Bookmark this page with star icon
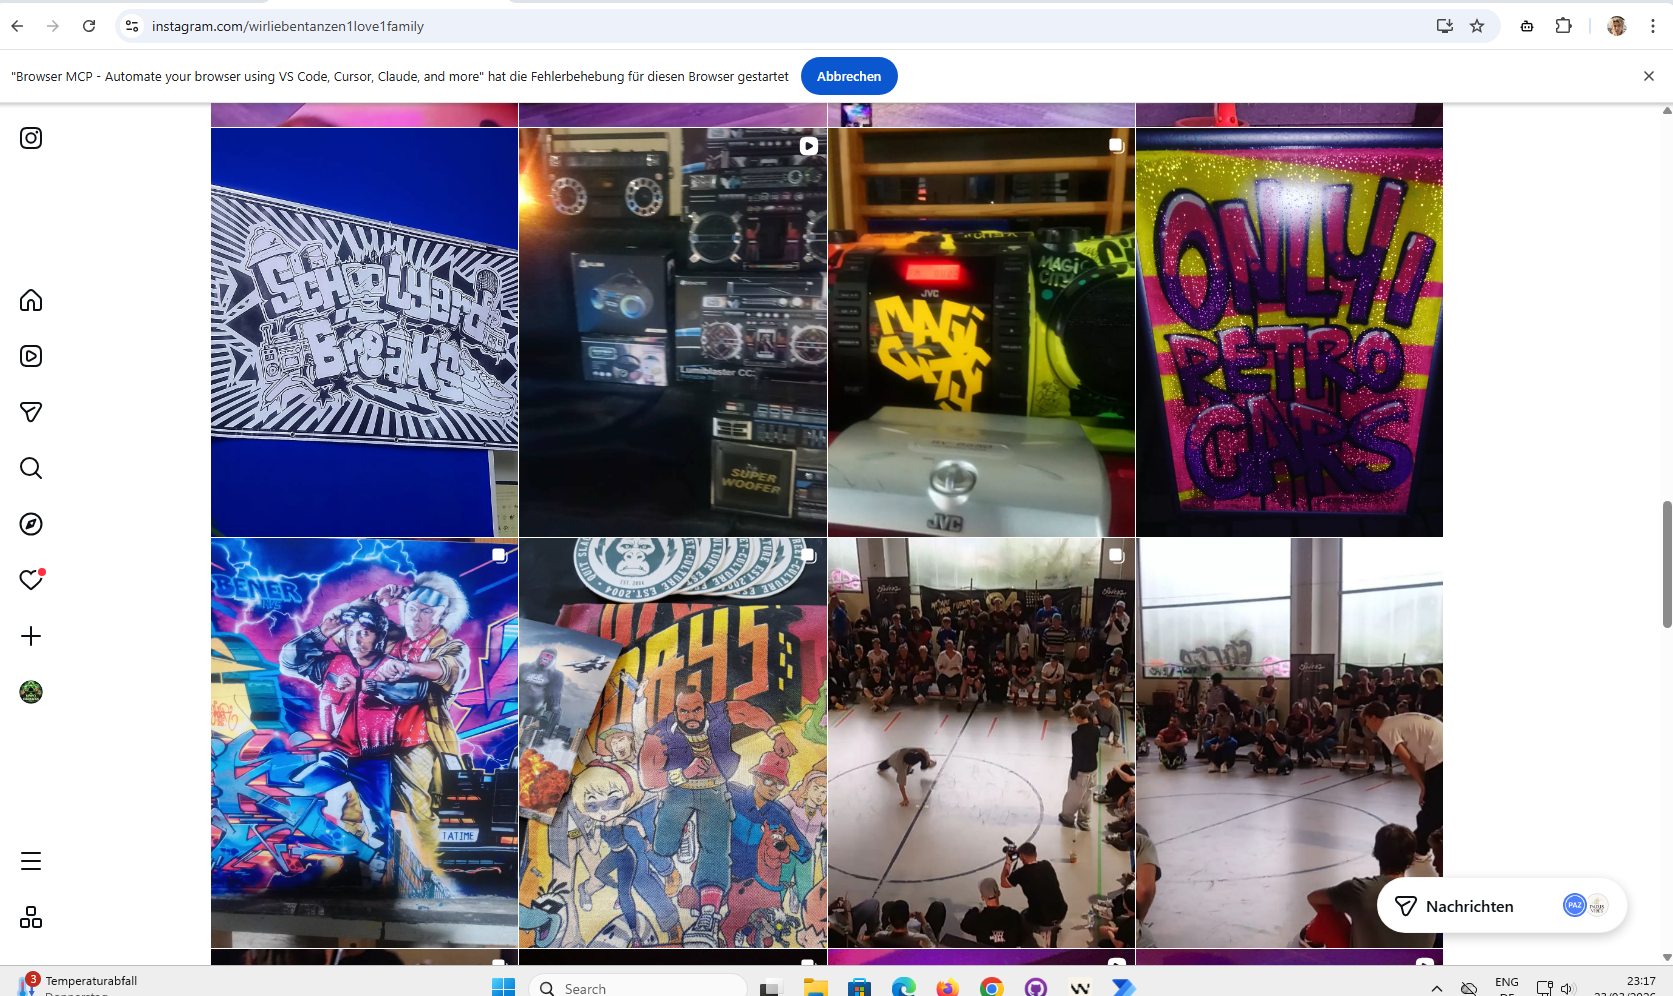1673x996 pixels. (x=1477, y=26)
